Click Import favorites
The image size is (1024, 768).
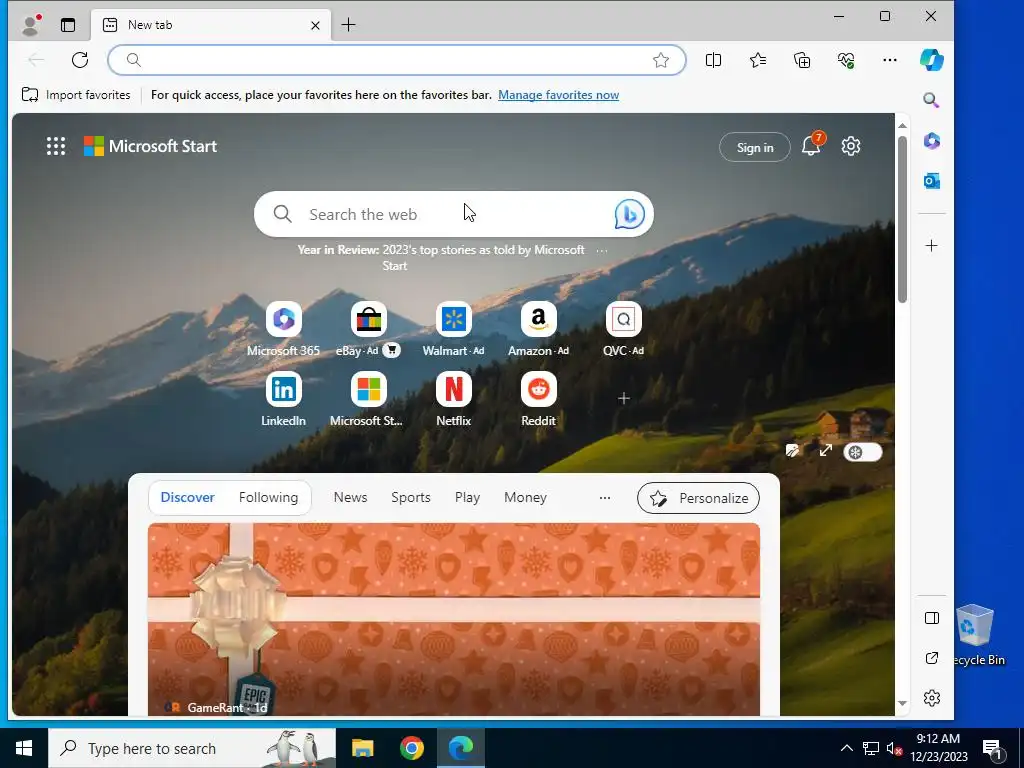76,95
